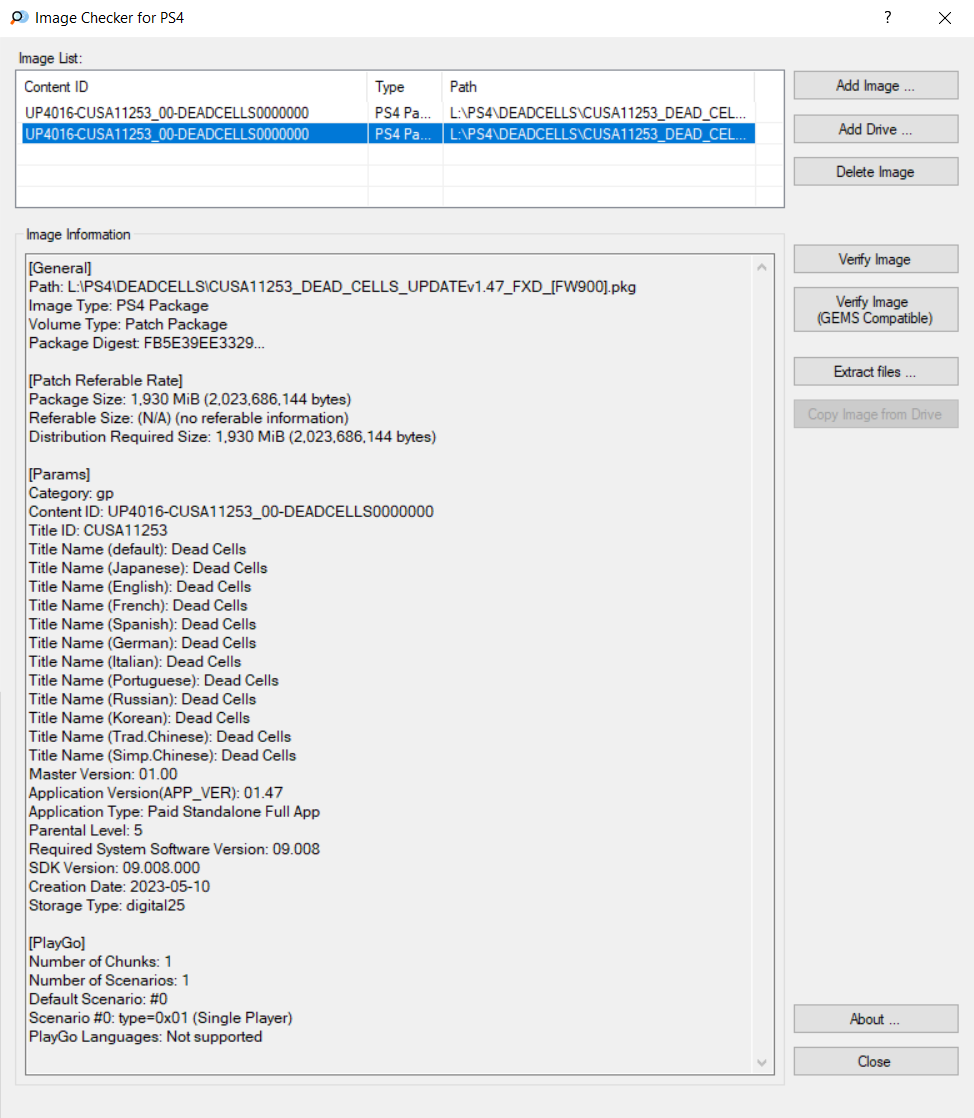The image size is (974, 1118).
Task: Click Title Name (English): Dead Cells
Action: coord(140,587)
